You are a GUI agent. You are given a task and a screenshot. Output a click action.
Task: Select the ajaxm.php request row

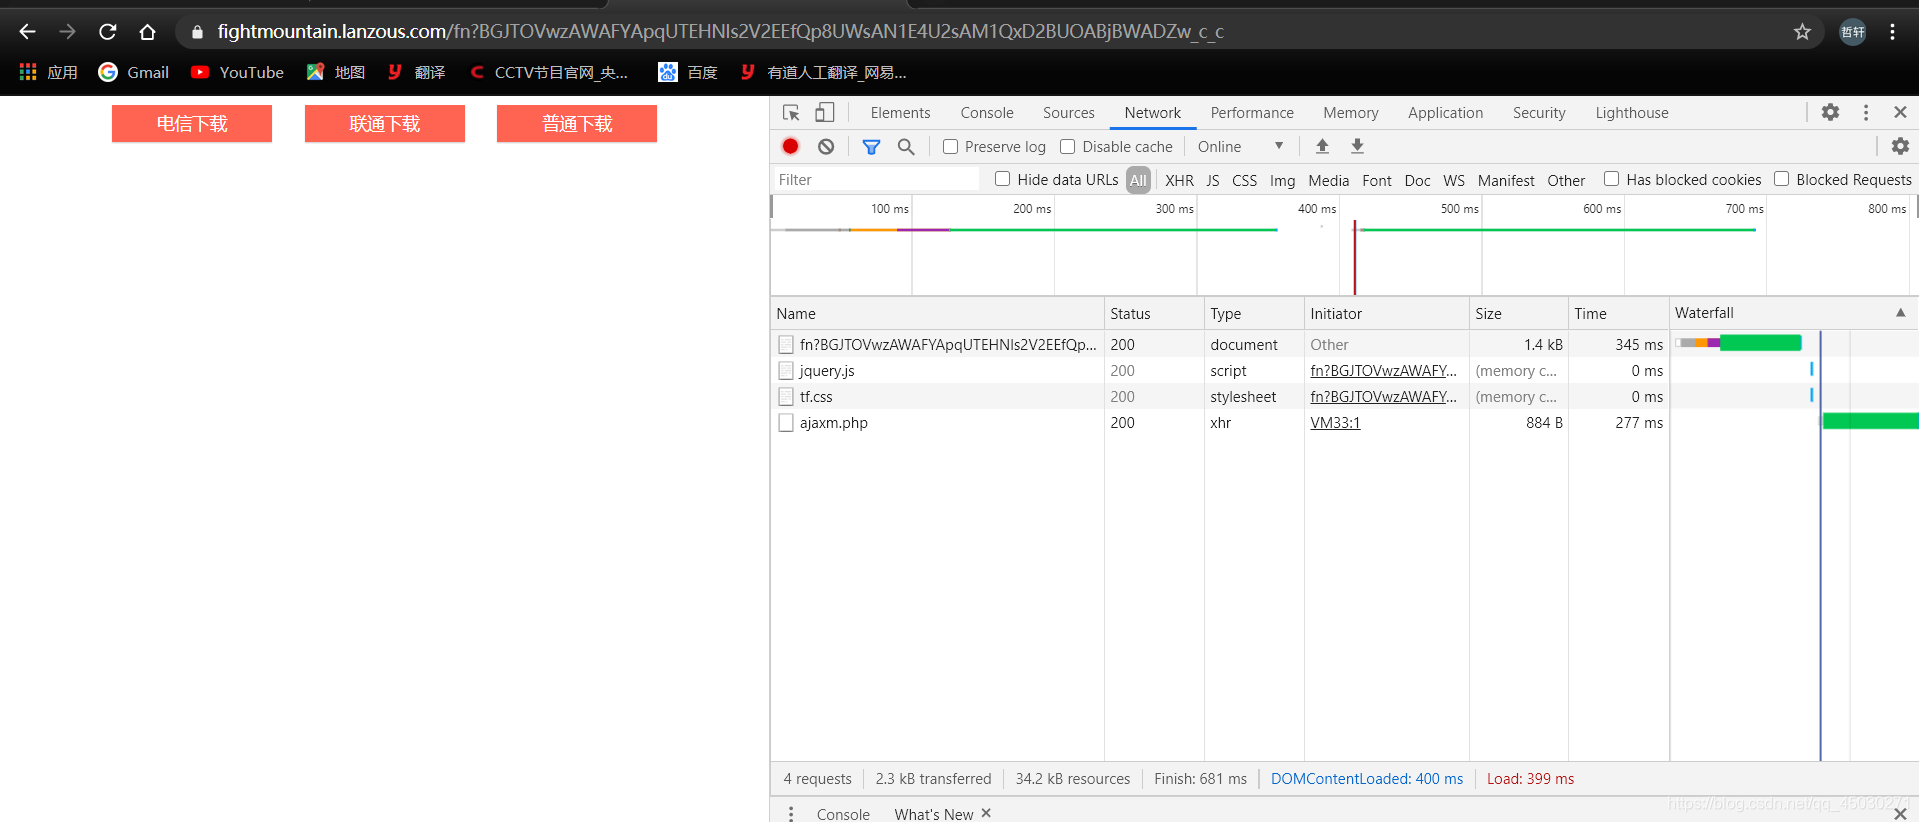[x=1344, y=423]
